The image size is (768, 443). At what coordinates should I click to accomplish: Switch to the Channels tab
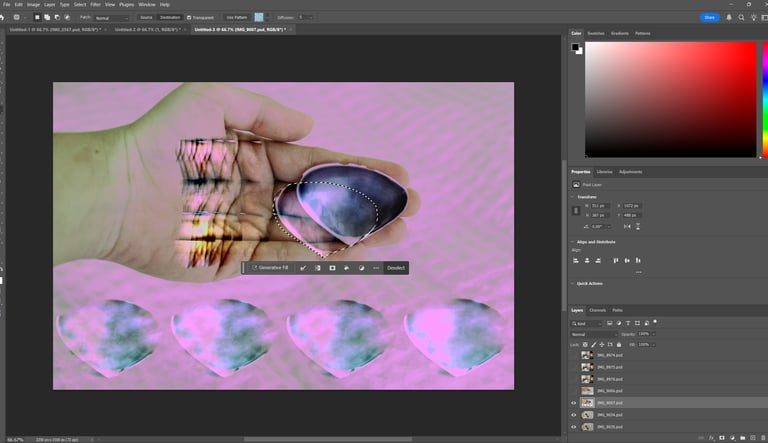[x=597, y=310]
